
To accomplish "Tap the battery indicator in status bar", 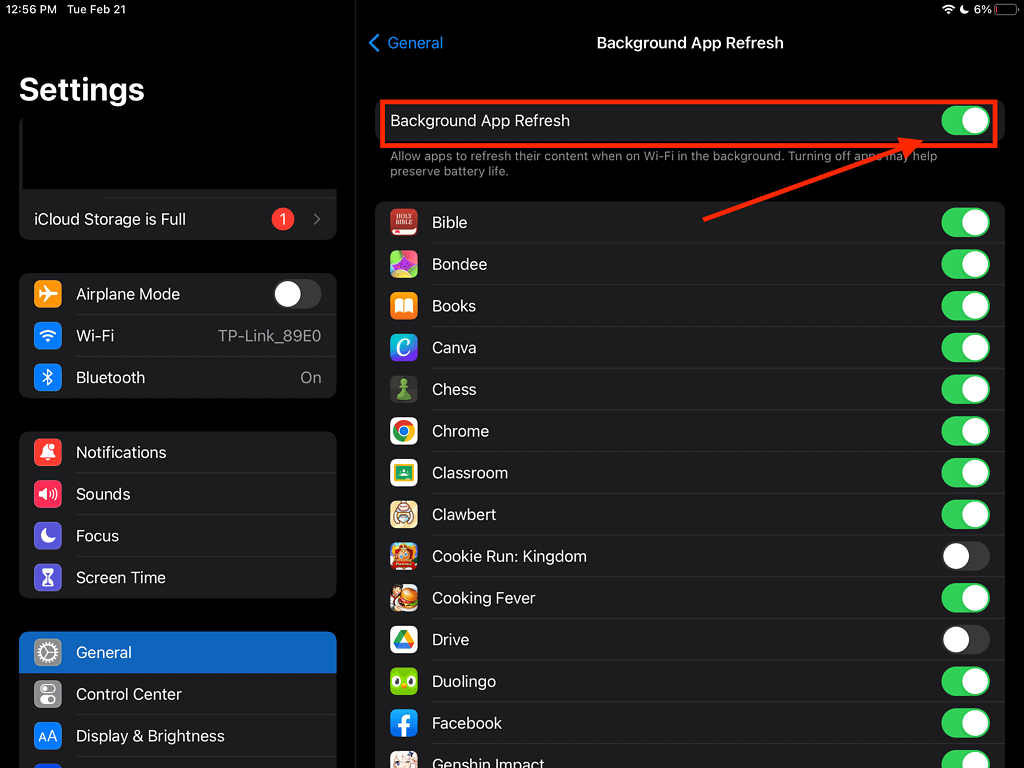I will (x=1006, y=9).
